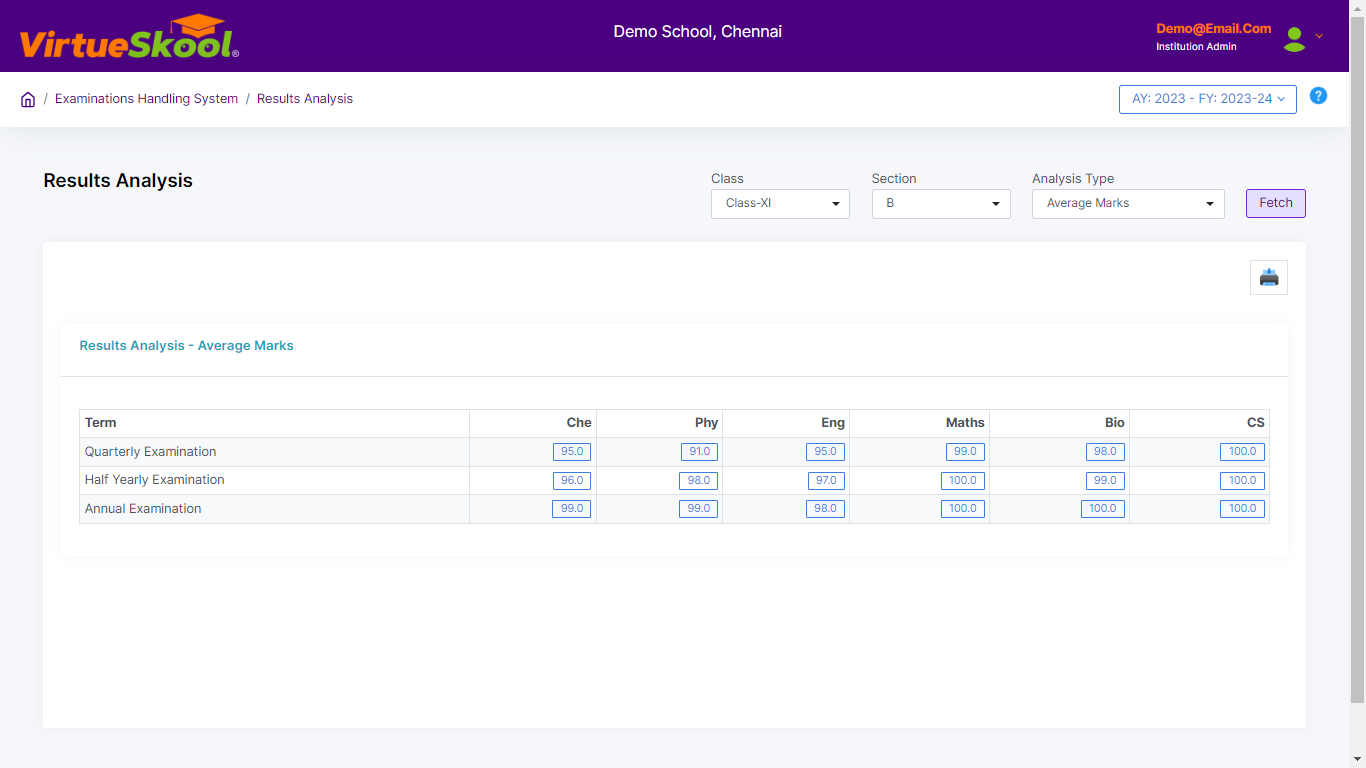Click Annual Examination Eng value 98.0
The height and width of the screenshot is (768, 1366).
pyautogui.click(x=826, y=509)
